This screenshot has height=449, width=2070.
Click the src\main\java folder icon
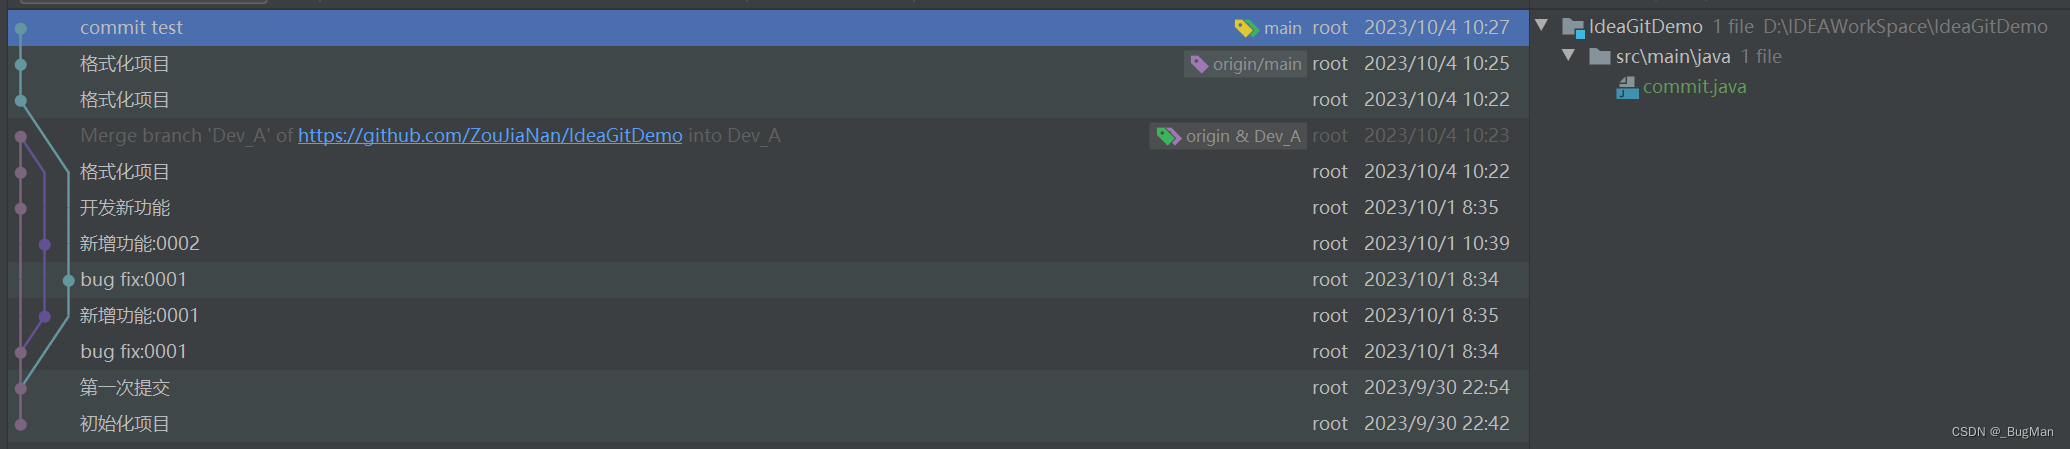pos(1599,57)
